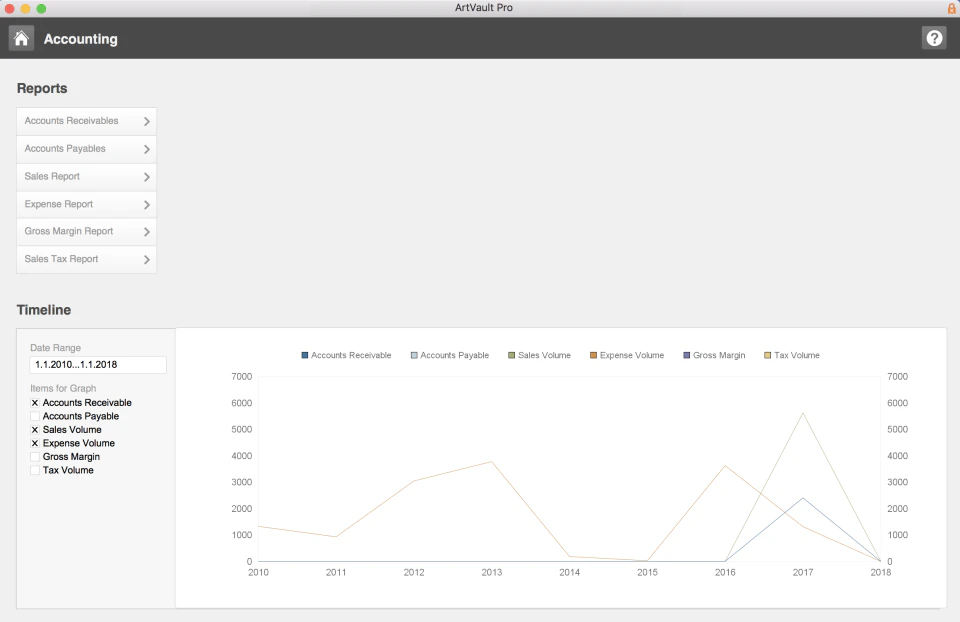Uncheck the Accounts Receivable graph item
This screenshot has height=622, width=960.
click(34, 402)
